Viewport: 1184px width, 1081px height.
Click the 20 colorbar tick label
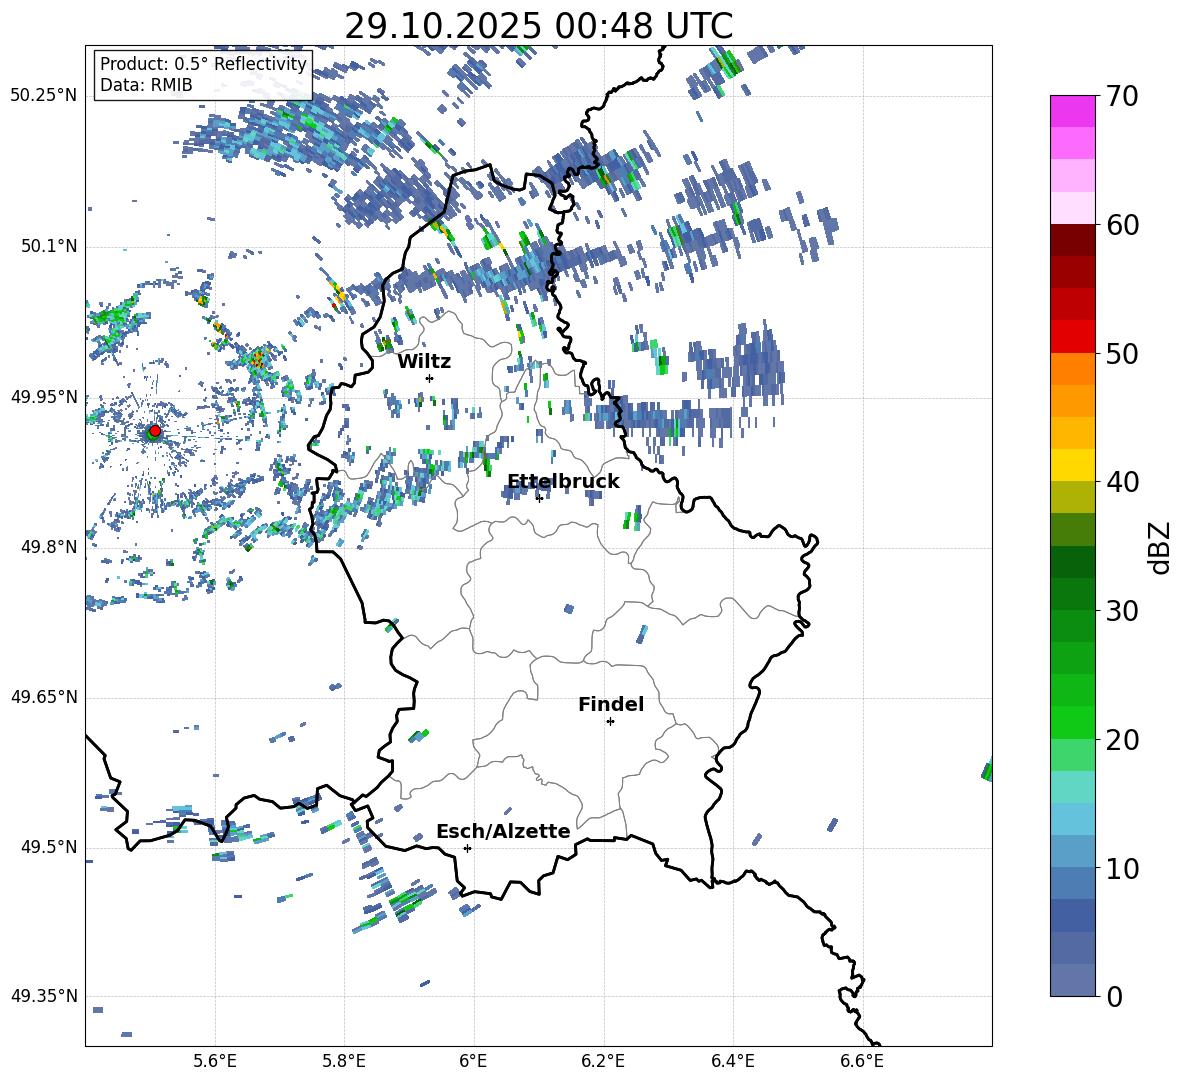pyautogui.click(x=1122, y=739)
